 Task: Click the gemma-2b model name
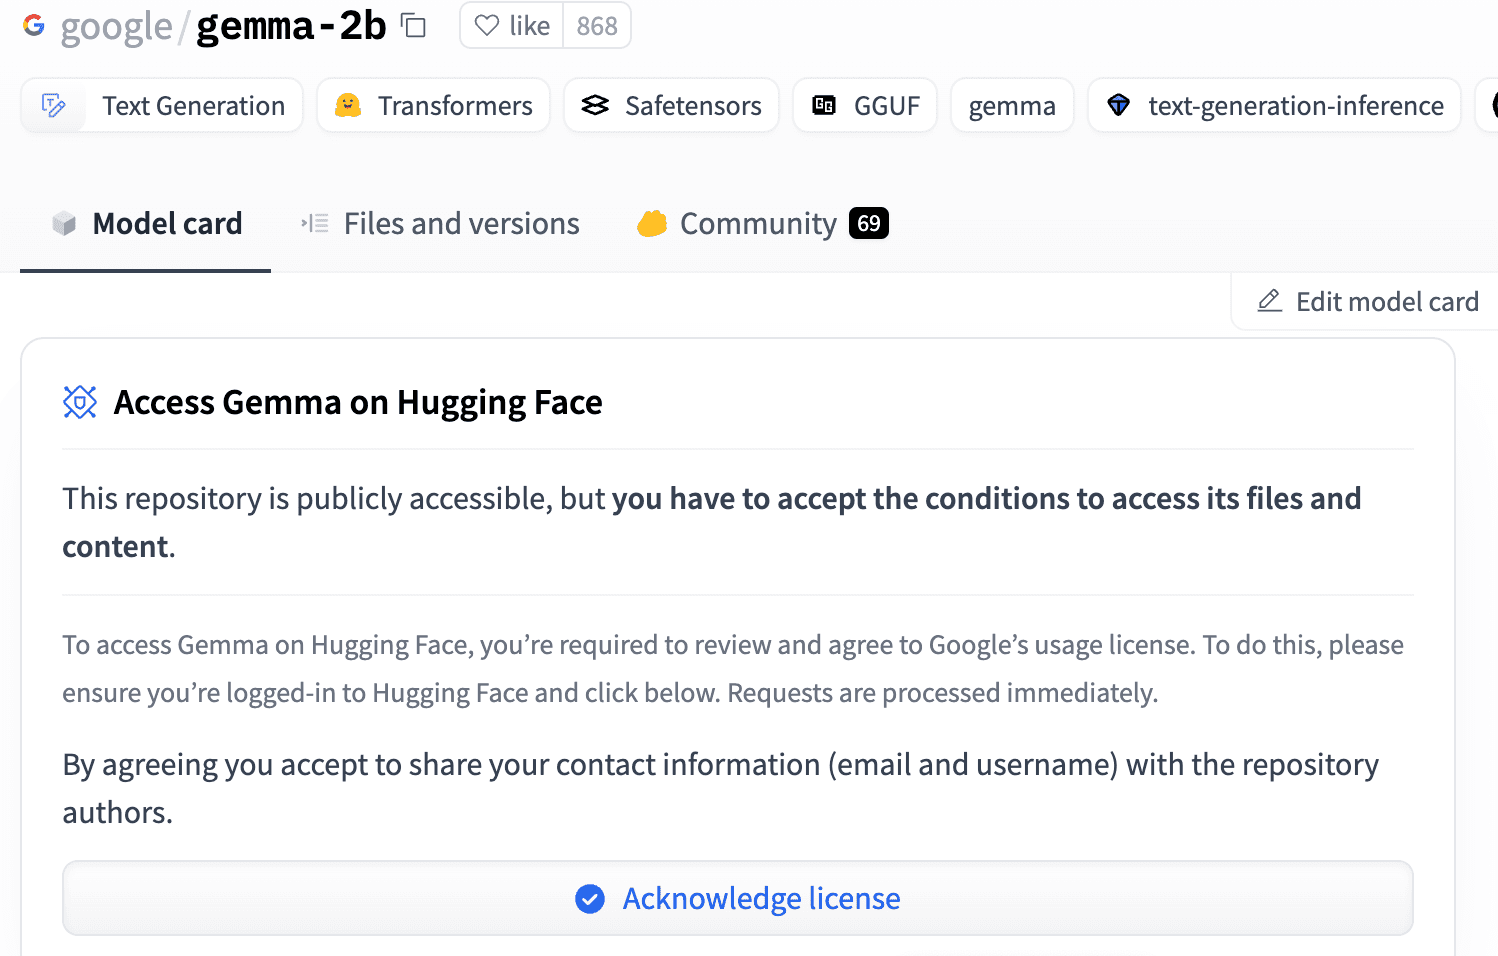[291, 26]
